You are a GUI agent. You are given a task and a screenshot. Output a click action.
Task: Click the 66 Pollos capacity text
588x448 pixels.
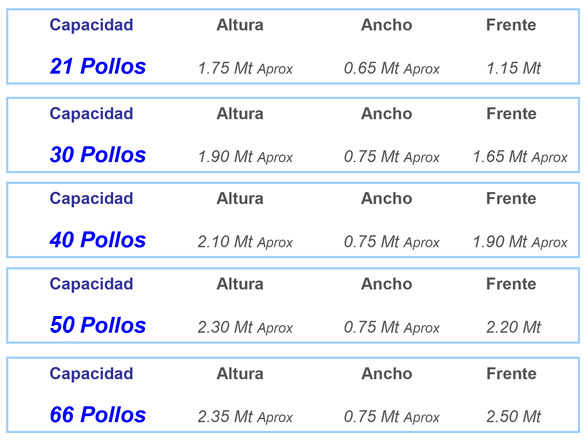tap(98, 415)
